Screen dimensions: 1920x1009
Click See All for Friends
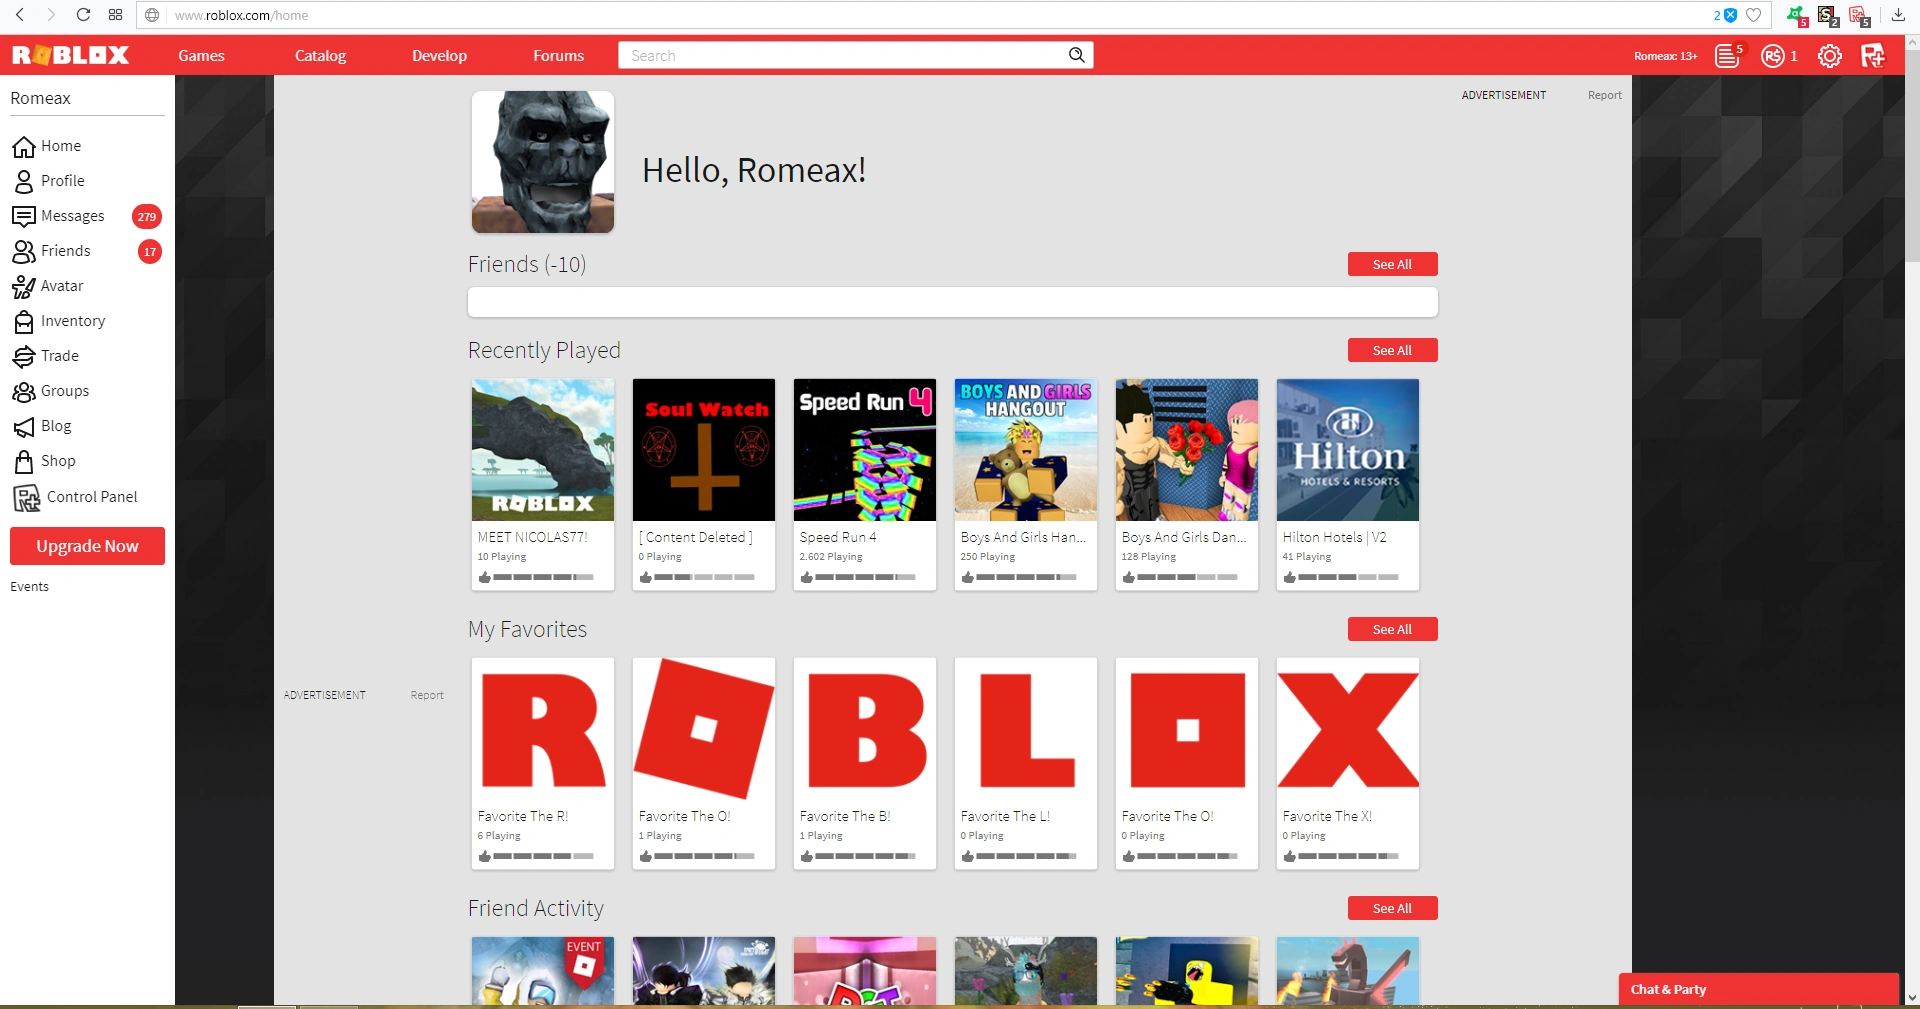point(1392,264)
